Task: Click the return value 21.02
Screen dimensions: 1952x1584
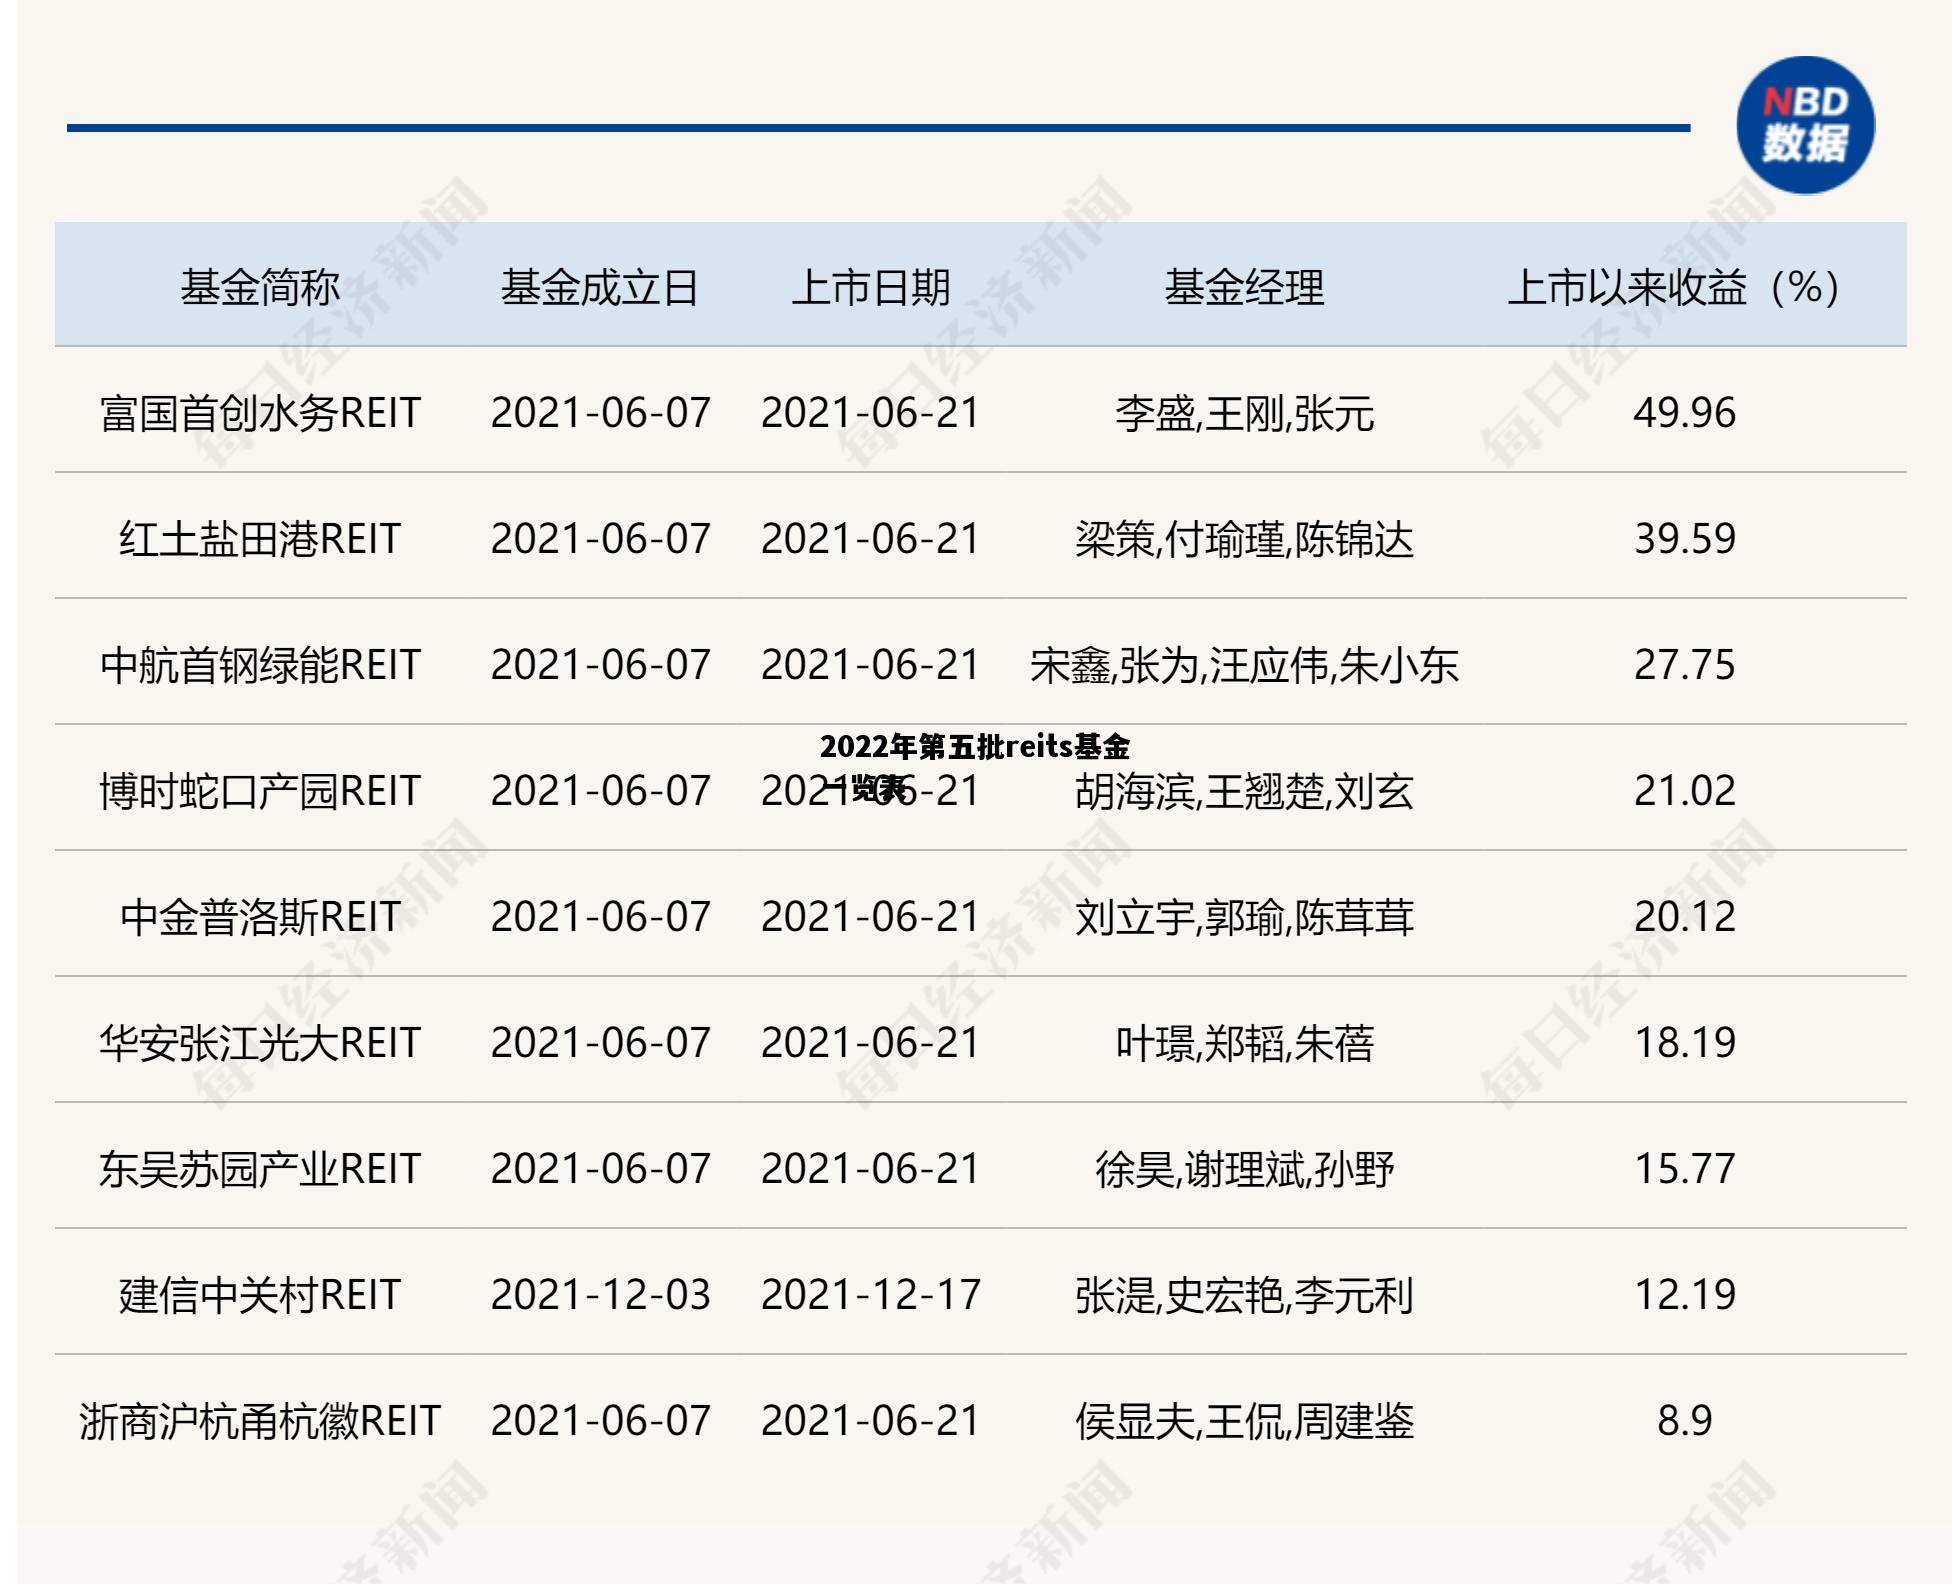Action: [1684, 791]
